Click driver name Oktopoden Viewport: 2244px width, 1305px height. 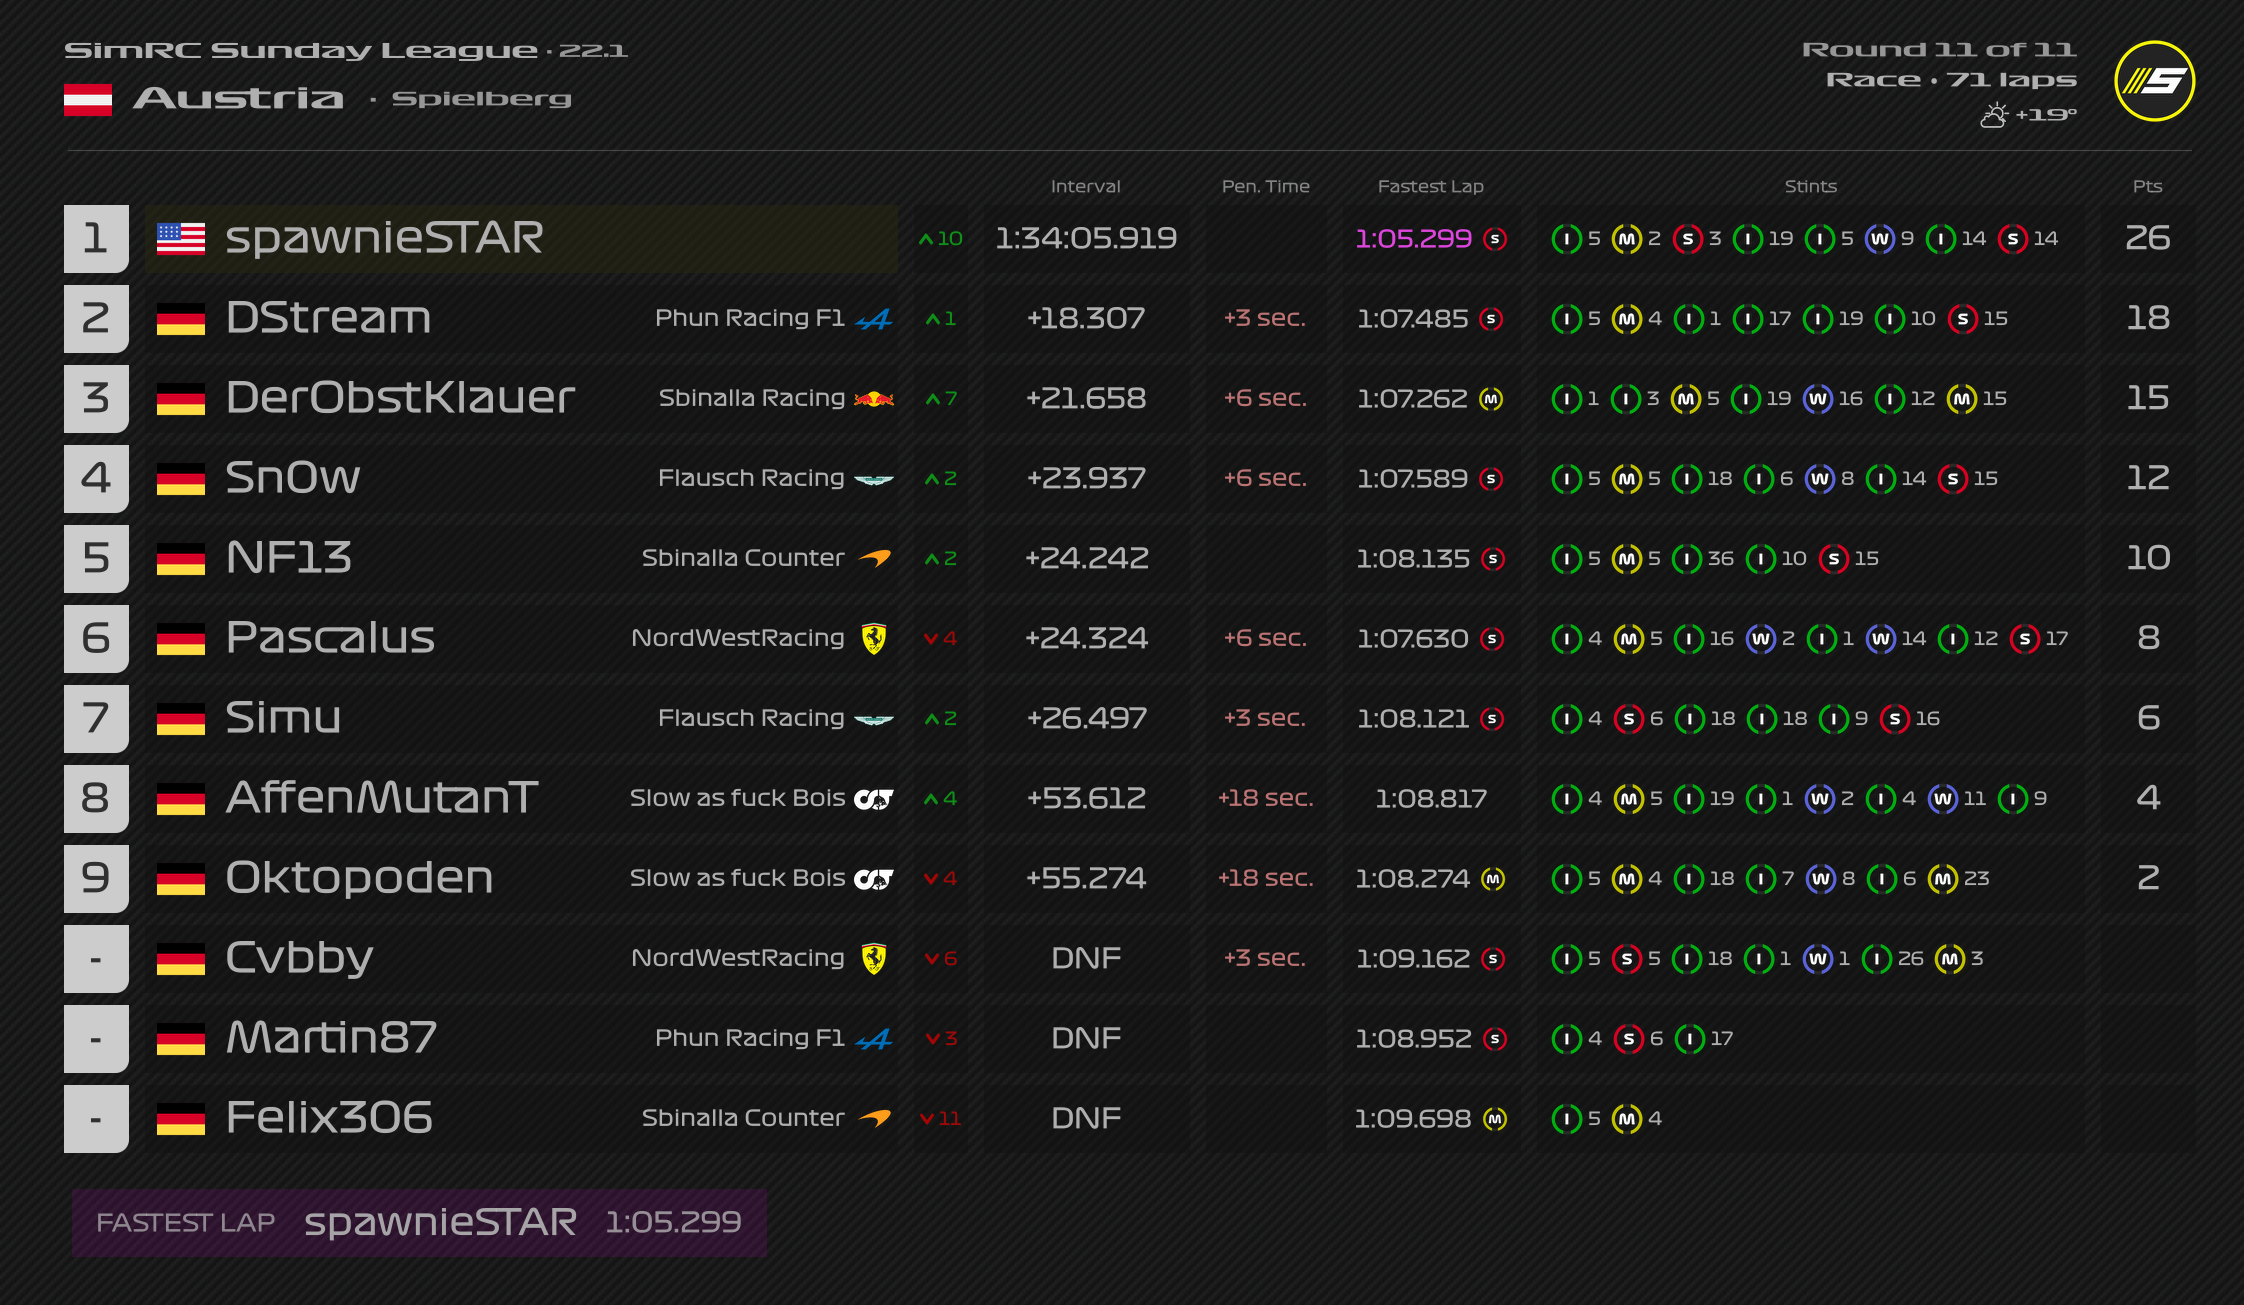coord(359,878)
